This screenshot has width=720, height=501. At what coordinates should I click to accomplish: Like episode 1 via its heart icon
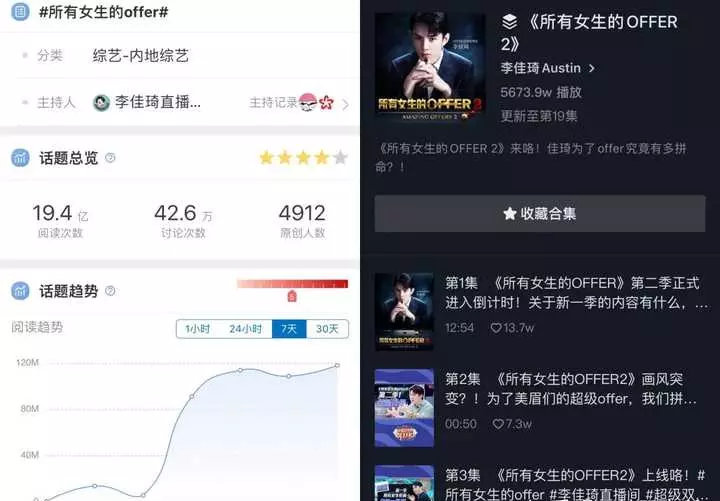point(496,328)
